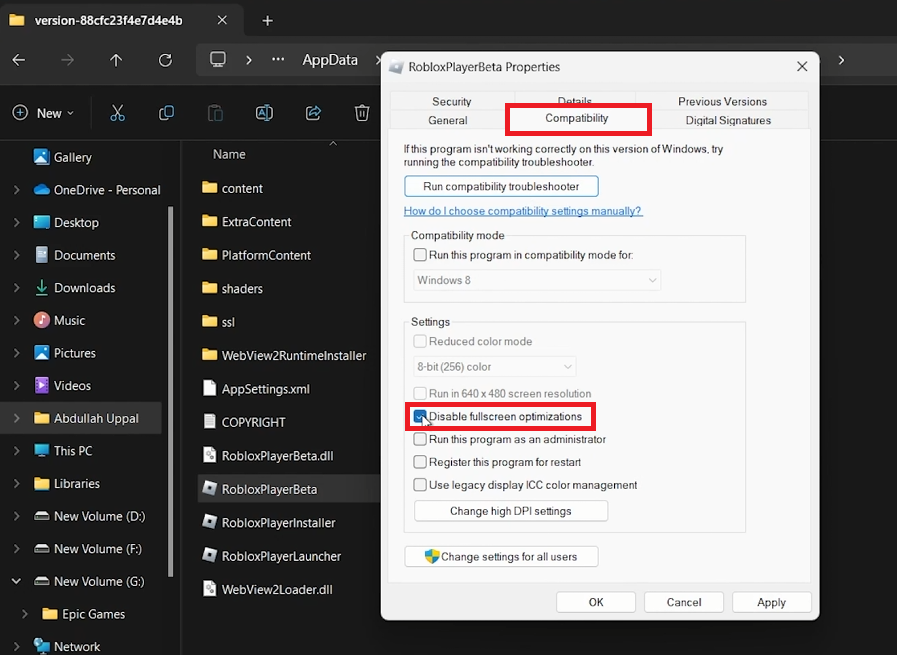Click the Cut scissors icon in Explorer toolbar

click(117, 113)
